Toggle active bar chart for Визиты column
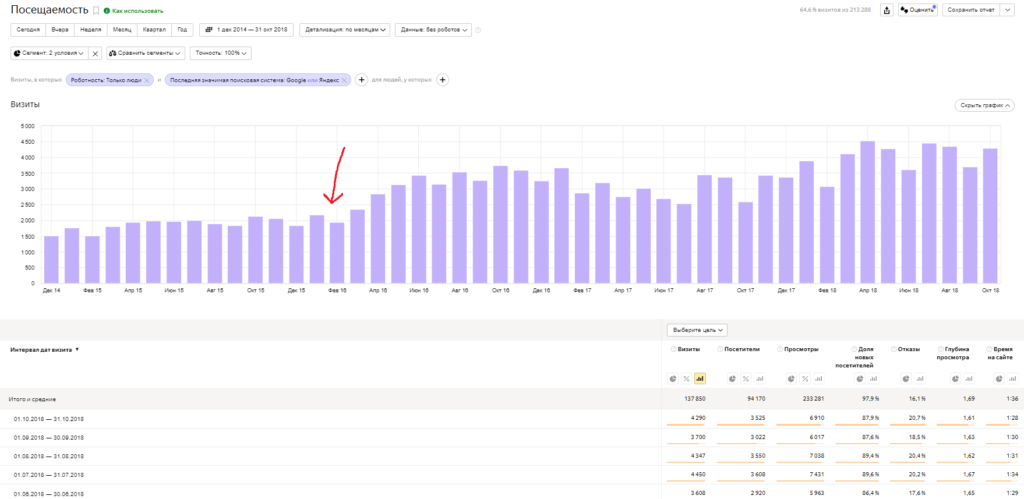The width and height of the screenshot is (1024, 499). coord(700,379)
